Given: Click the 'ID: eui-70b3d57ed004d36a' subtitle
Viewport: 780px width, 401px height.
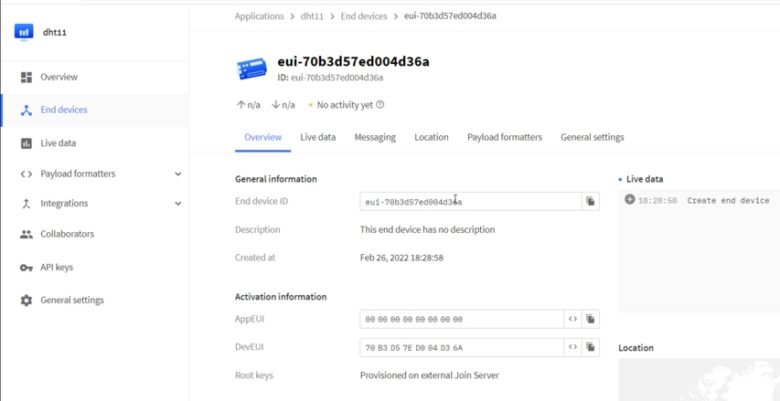Looking at the screenshot, I should (330, 78).
